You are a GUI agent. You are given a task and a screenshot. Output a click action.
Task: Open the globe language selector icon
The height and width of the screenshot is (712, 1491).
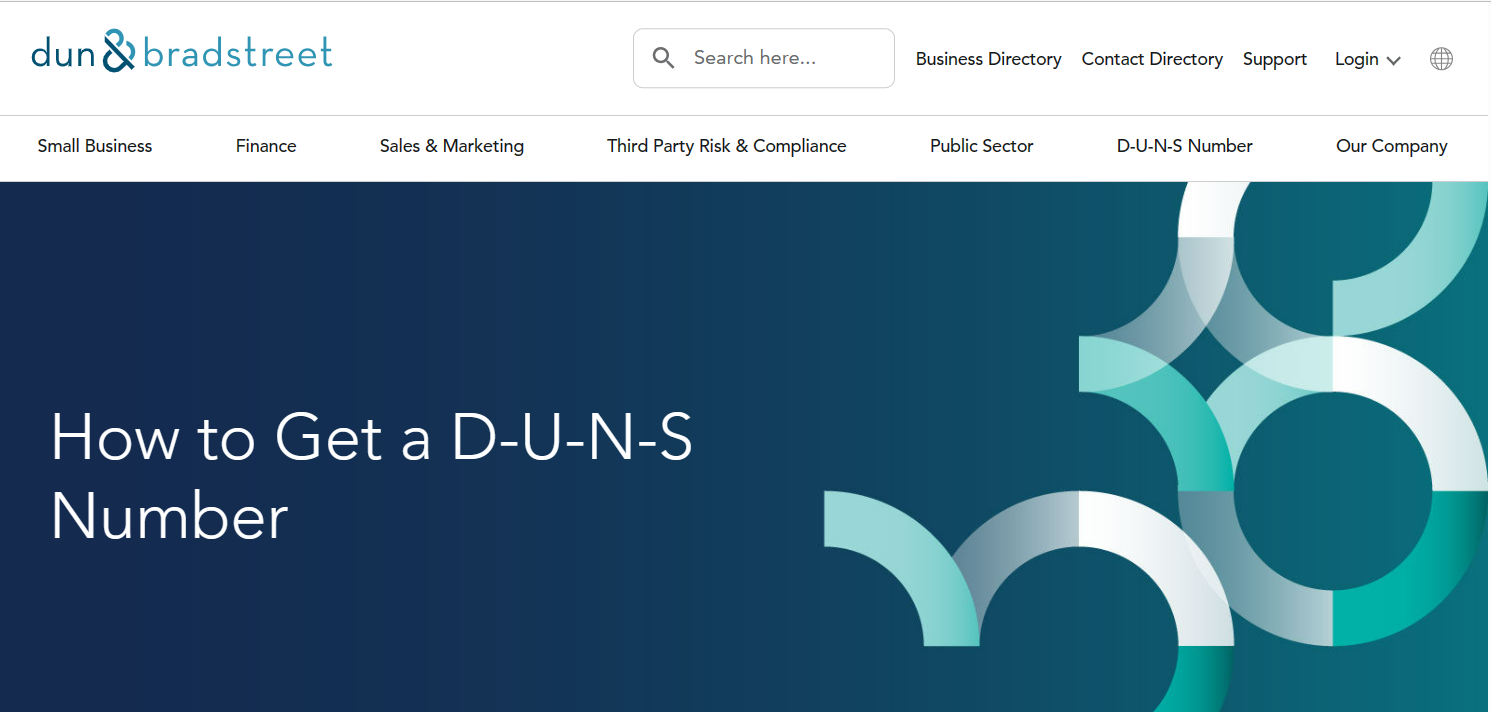(x=1441, y=58)
